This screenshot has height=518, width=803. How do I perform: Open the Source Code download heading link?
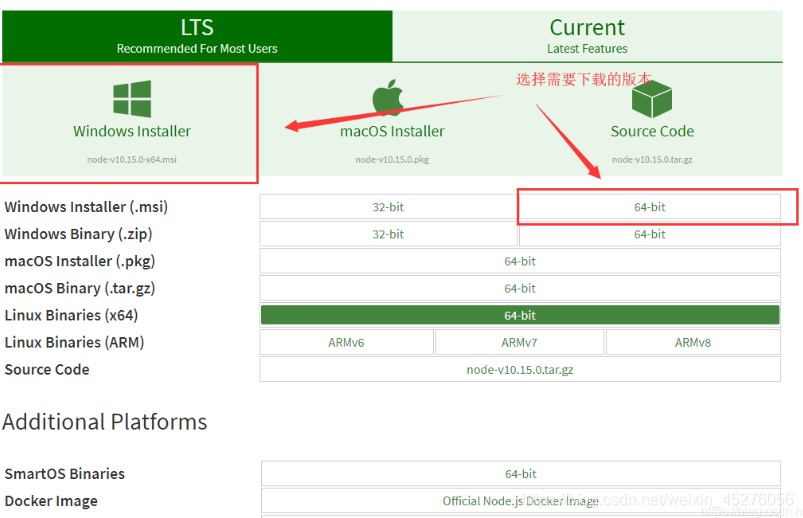pos(652,131)
